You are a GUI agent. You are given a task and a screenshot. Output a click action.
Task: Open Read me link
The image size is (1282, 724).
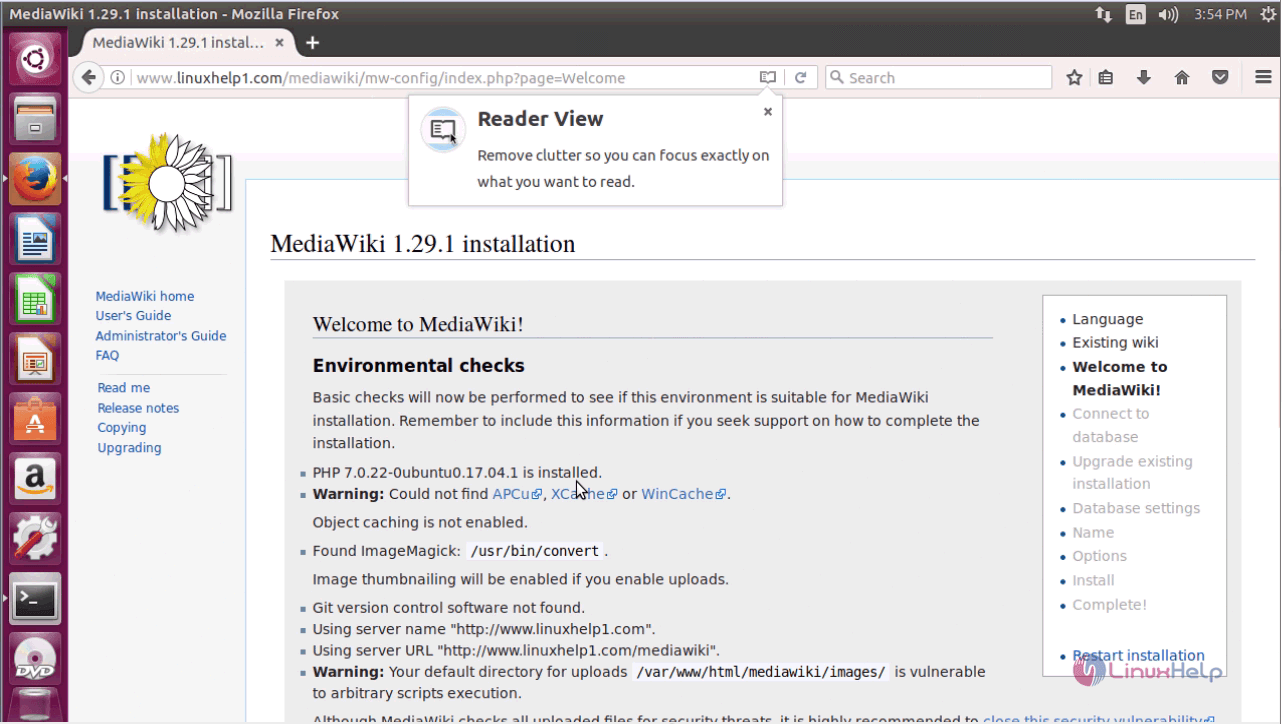124,388
